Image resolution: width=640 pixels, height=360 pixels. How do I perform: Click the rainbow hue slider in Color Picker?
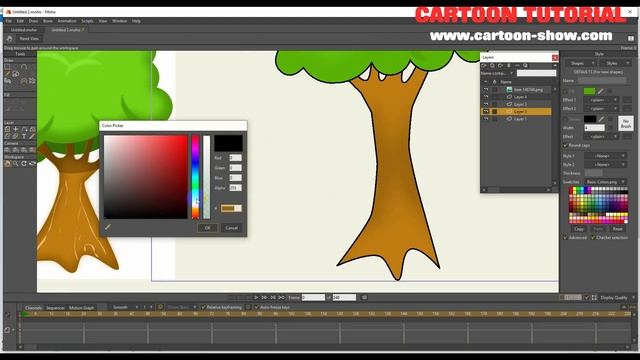click(196, 177)
